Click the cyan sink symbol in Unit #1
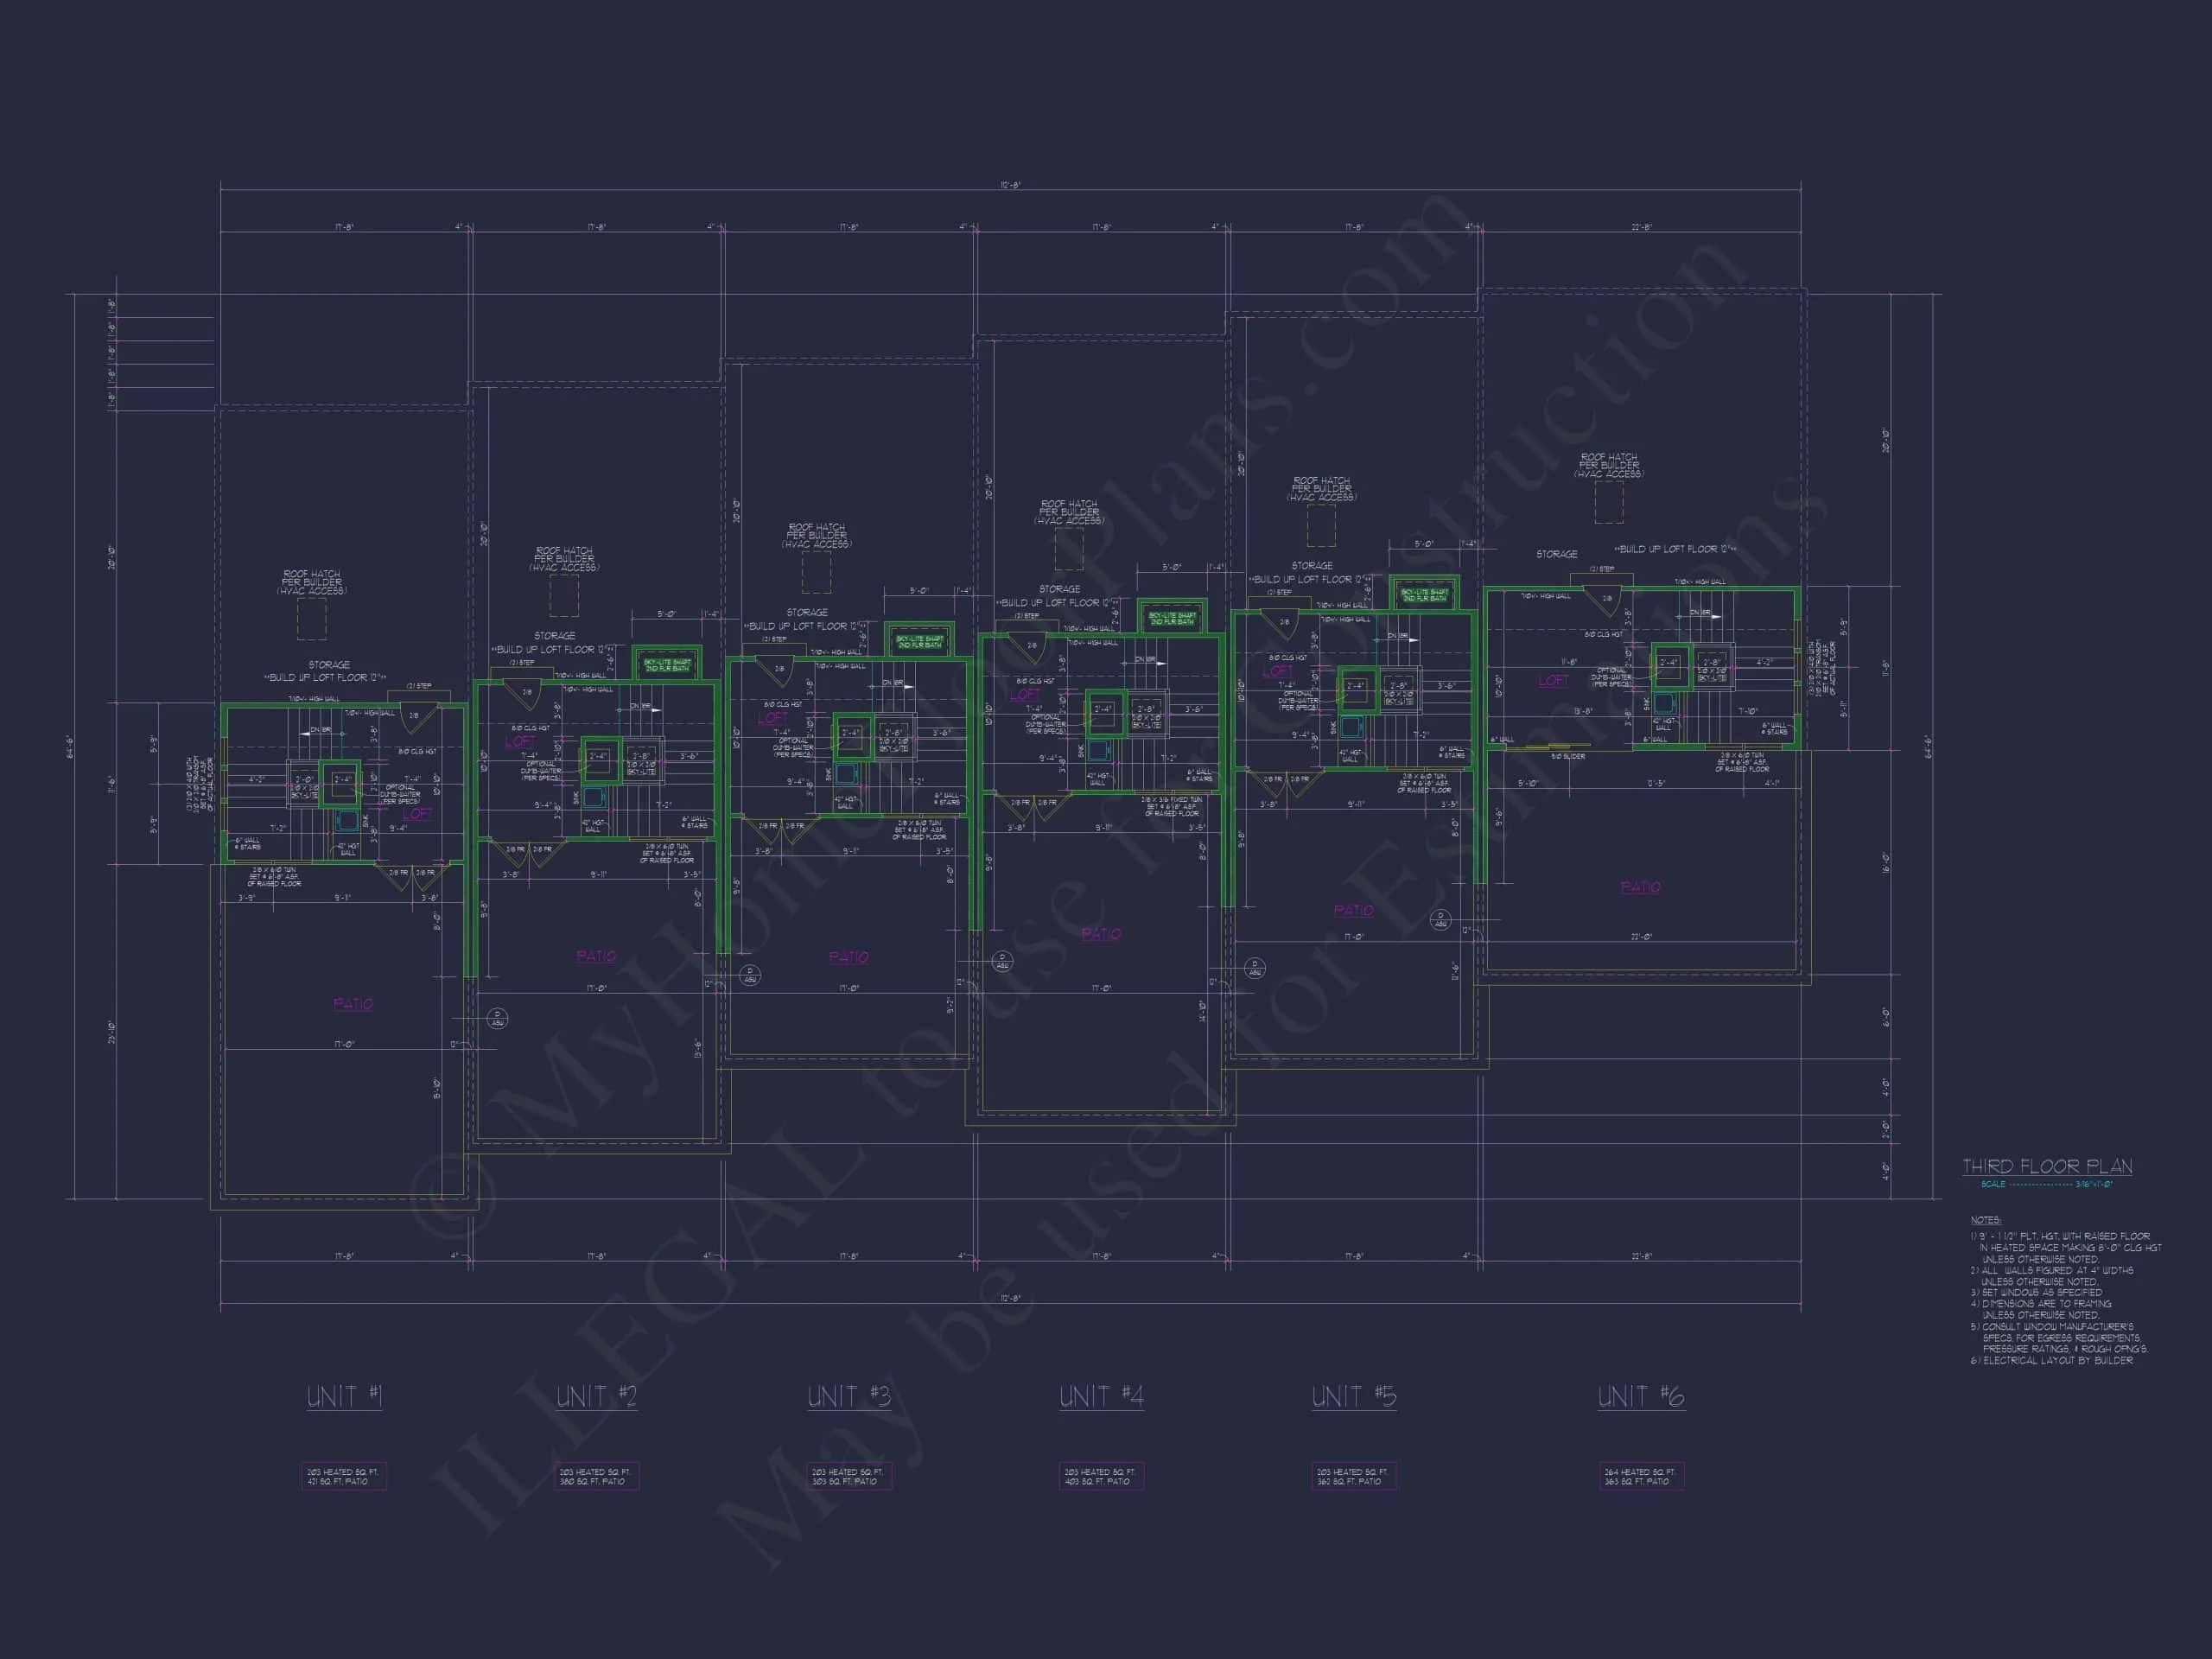 point(348,821)
